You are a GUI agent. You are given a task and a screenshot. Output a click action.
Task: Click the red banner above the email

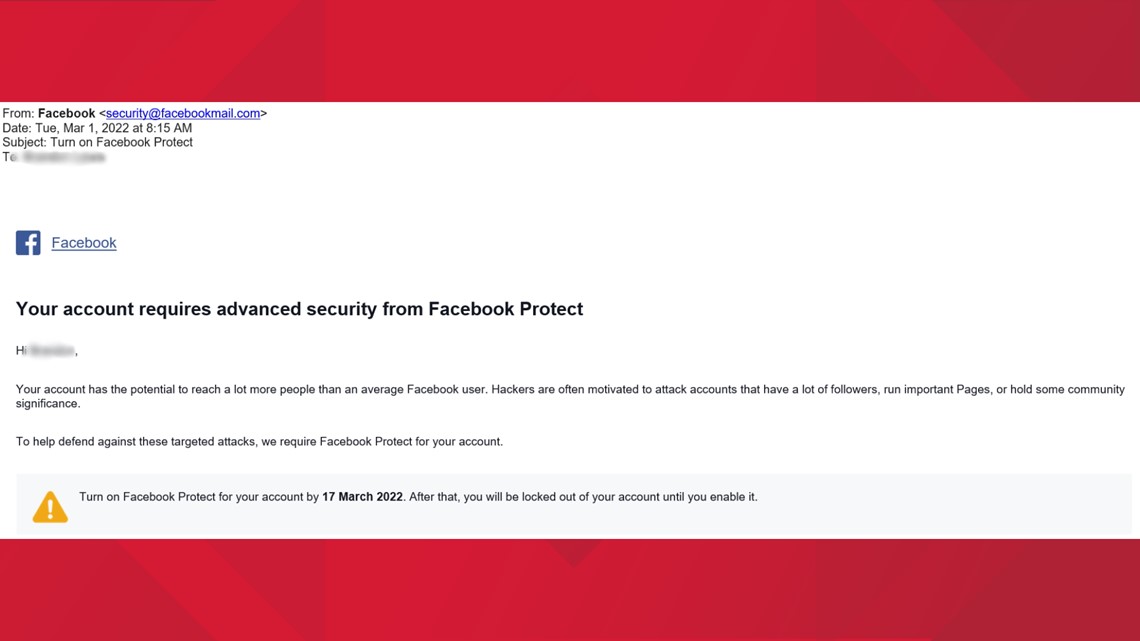click(570, 51)
